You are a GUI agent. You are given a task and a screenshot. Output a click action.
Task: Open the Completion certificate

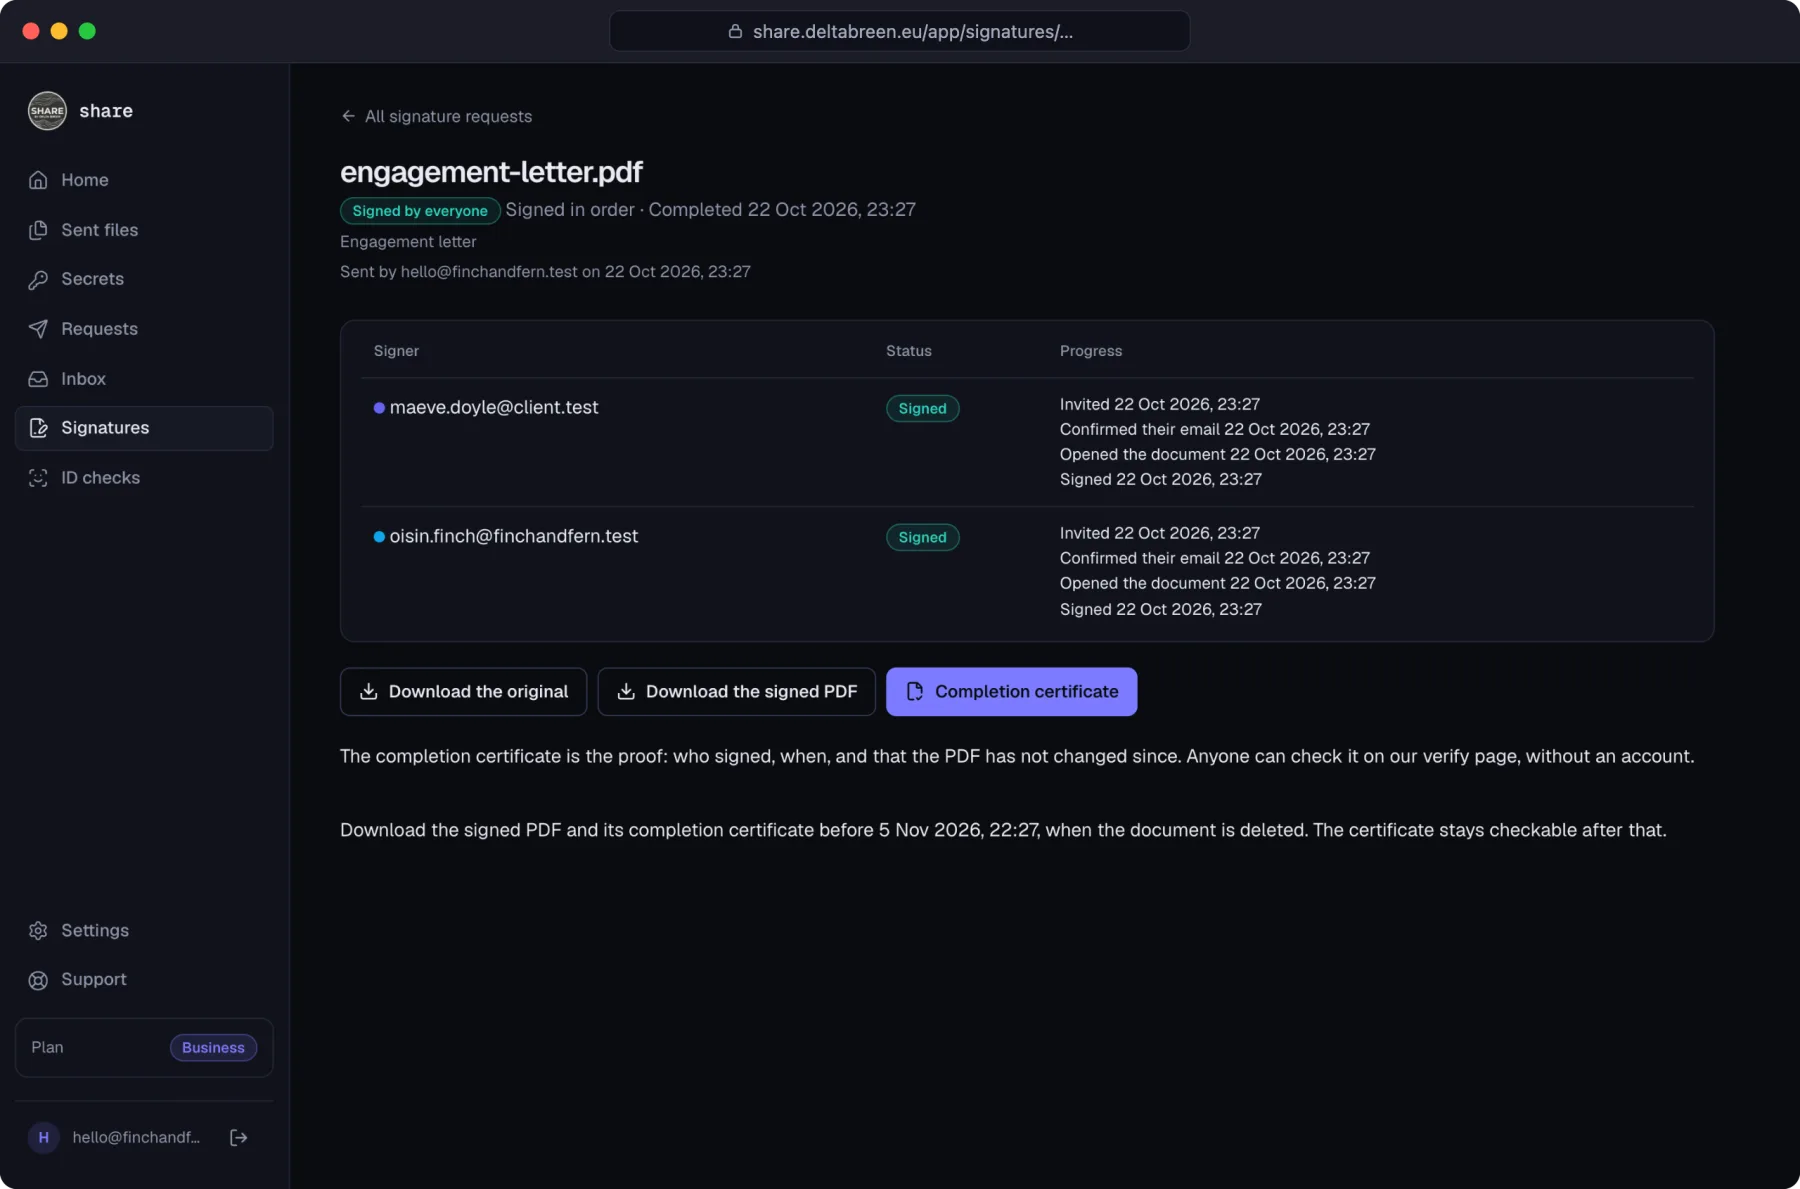coord(1011,691)
